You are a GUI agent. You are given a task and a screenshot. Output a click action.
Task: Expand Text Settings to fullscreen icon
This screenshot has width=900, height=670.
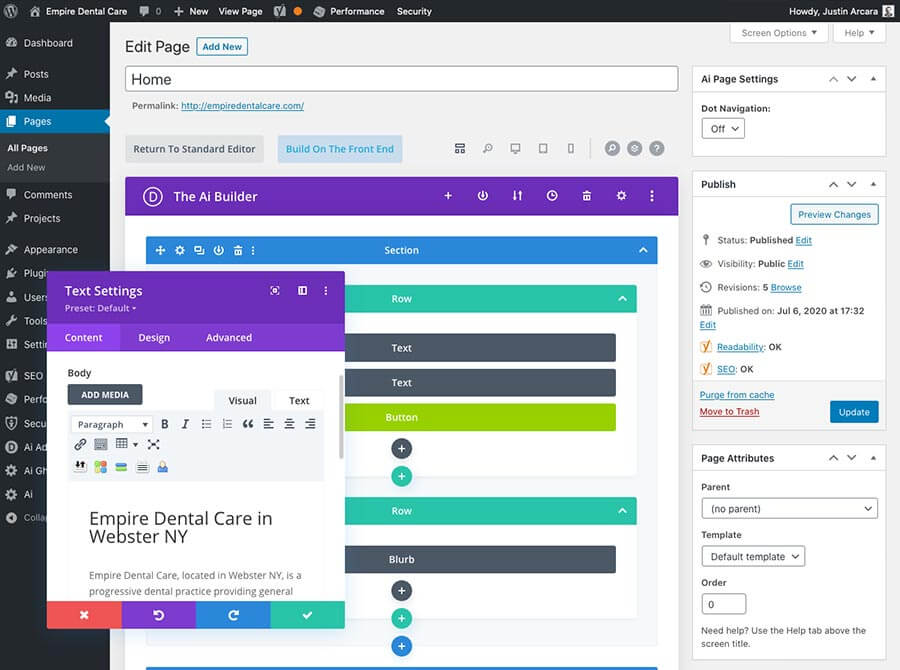coord(275,291)
